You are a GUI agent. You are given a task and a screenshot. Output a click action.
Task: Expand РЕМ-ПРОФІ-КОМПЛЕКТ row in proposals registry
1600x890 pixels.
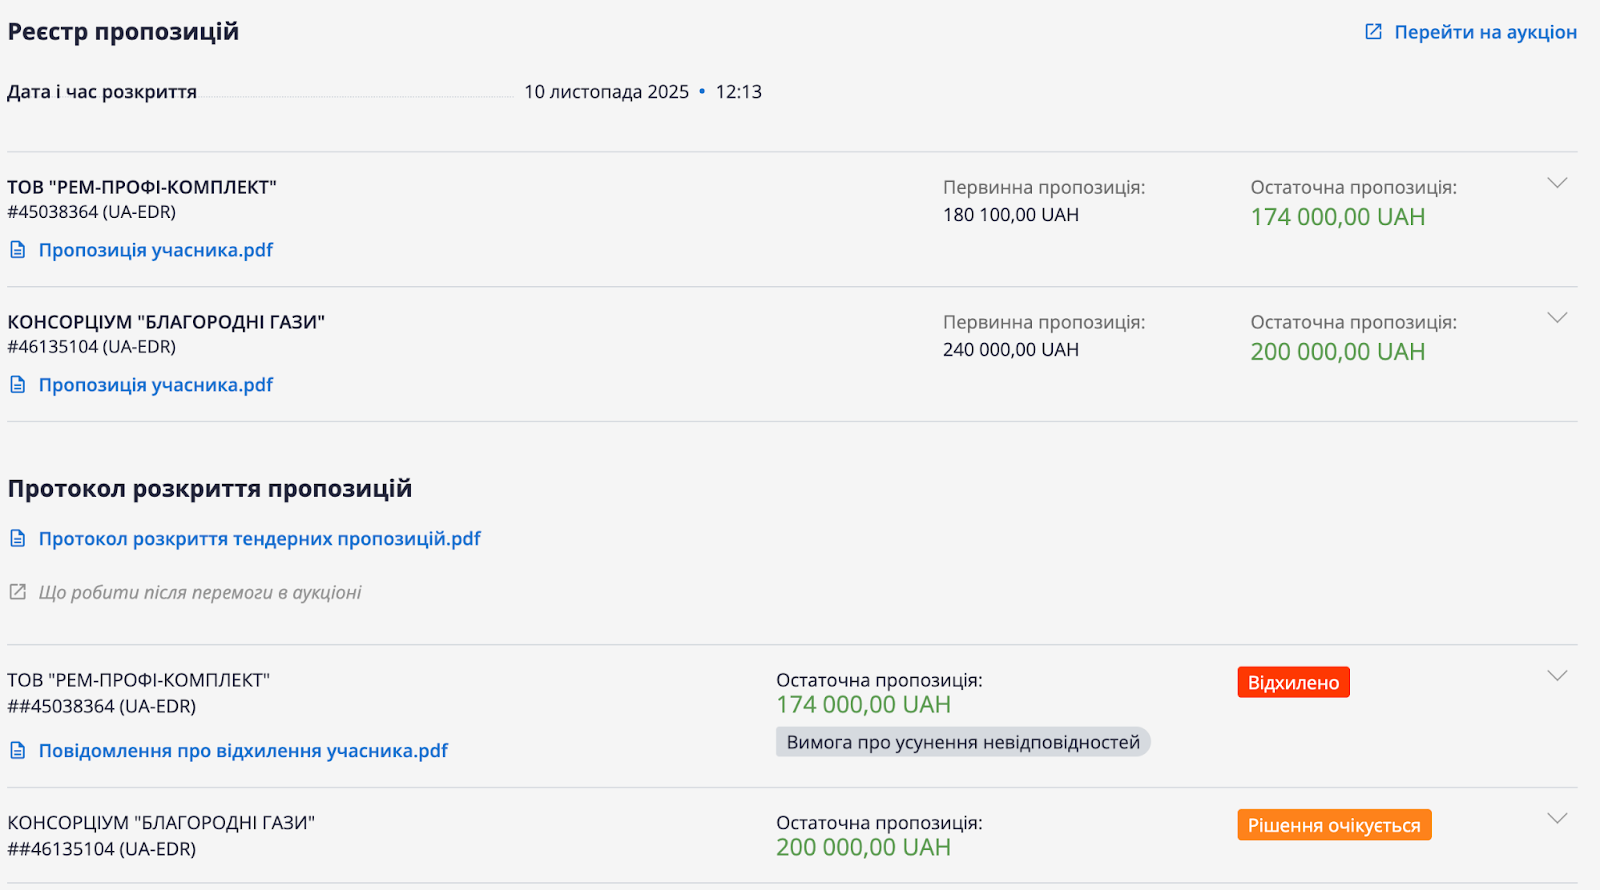coord(1557,183)
